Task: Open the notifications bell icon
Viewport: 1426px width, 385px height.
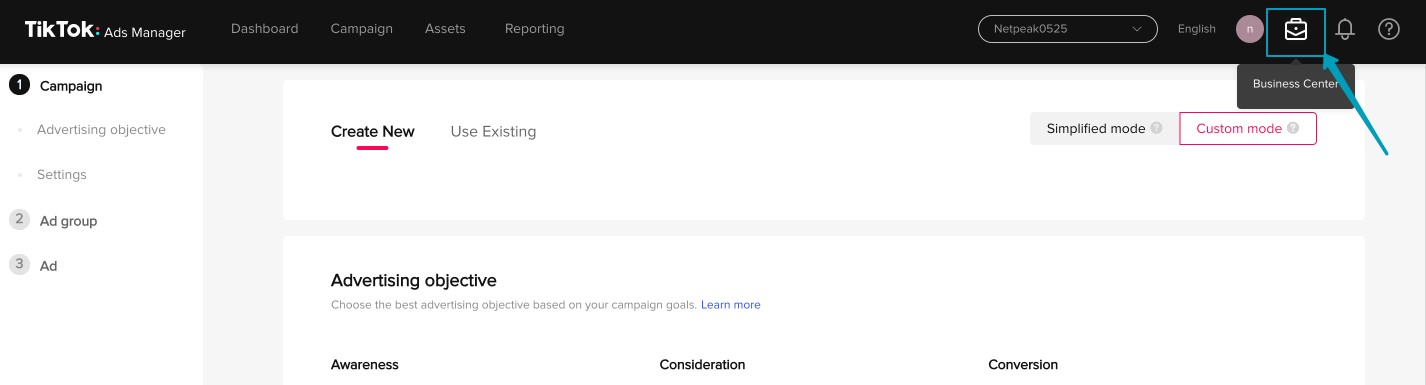Action: [1345, 29]
